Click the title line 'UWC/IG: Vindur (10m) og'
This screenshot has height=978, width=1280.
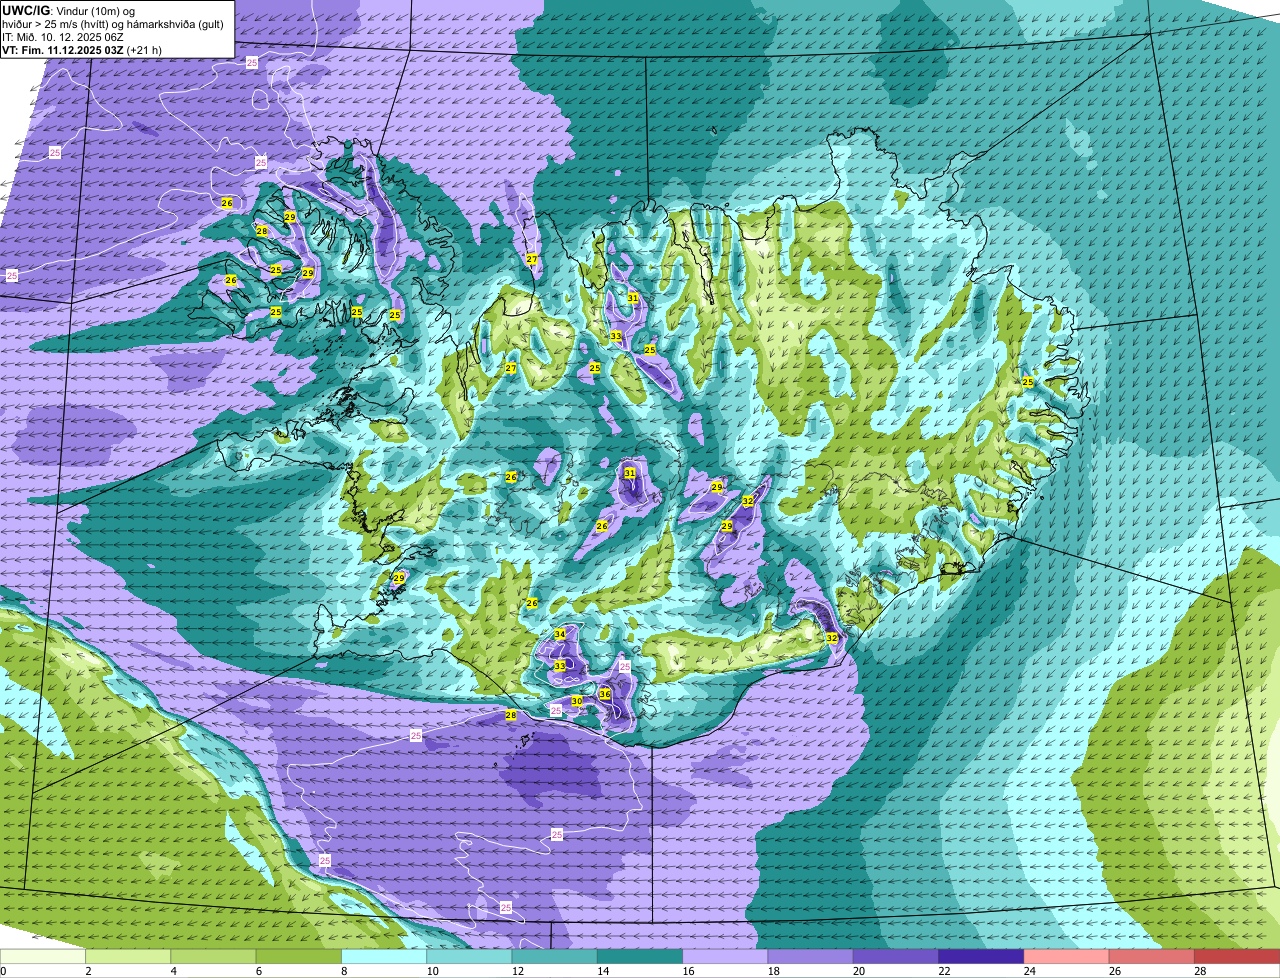point(68,9)
